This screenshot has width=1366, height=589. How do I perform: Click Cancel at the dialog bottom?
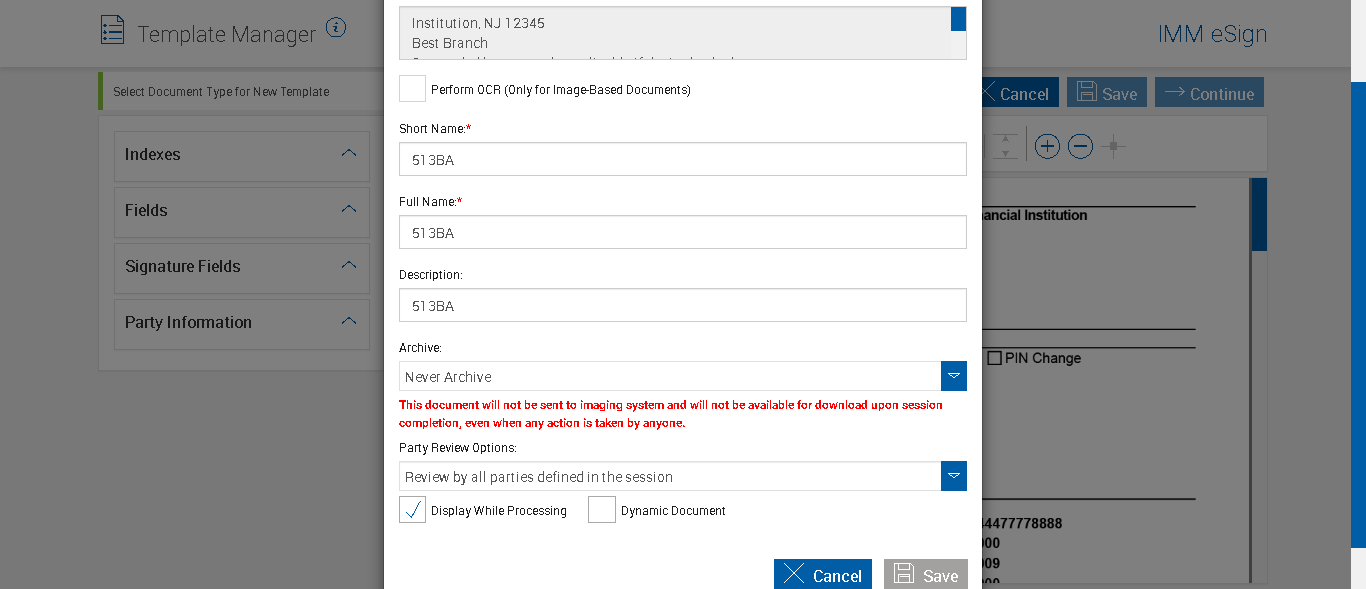[822, 575]
